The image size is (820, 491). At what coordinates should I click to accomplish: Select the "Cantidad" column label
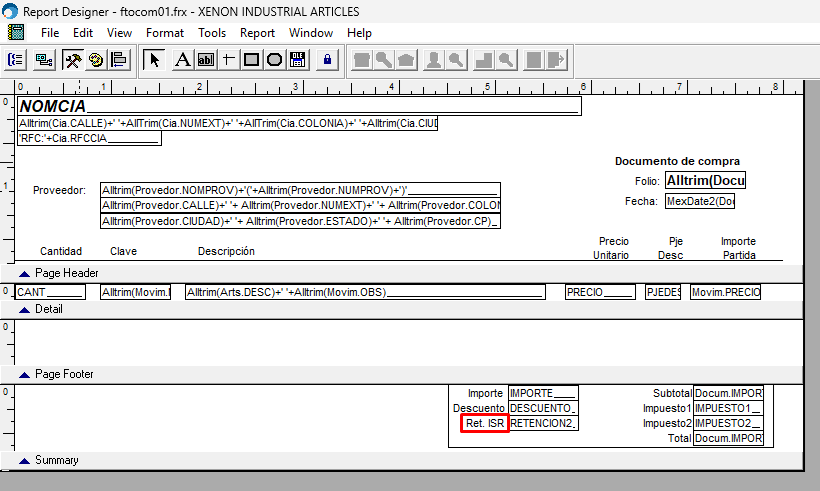[x=61, y=252]
